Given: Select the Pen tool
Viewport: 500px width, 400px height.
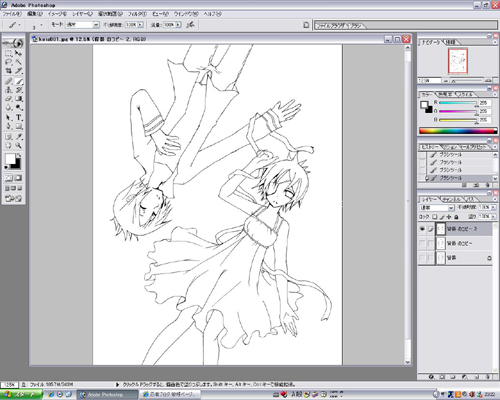Looking at the screenshot, I should (8, 126).
